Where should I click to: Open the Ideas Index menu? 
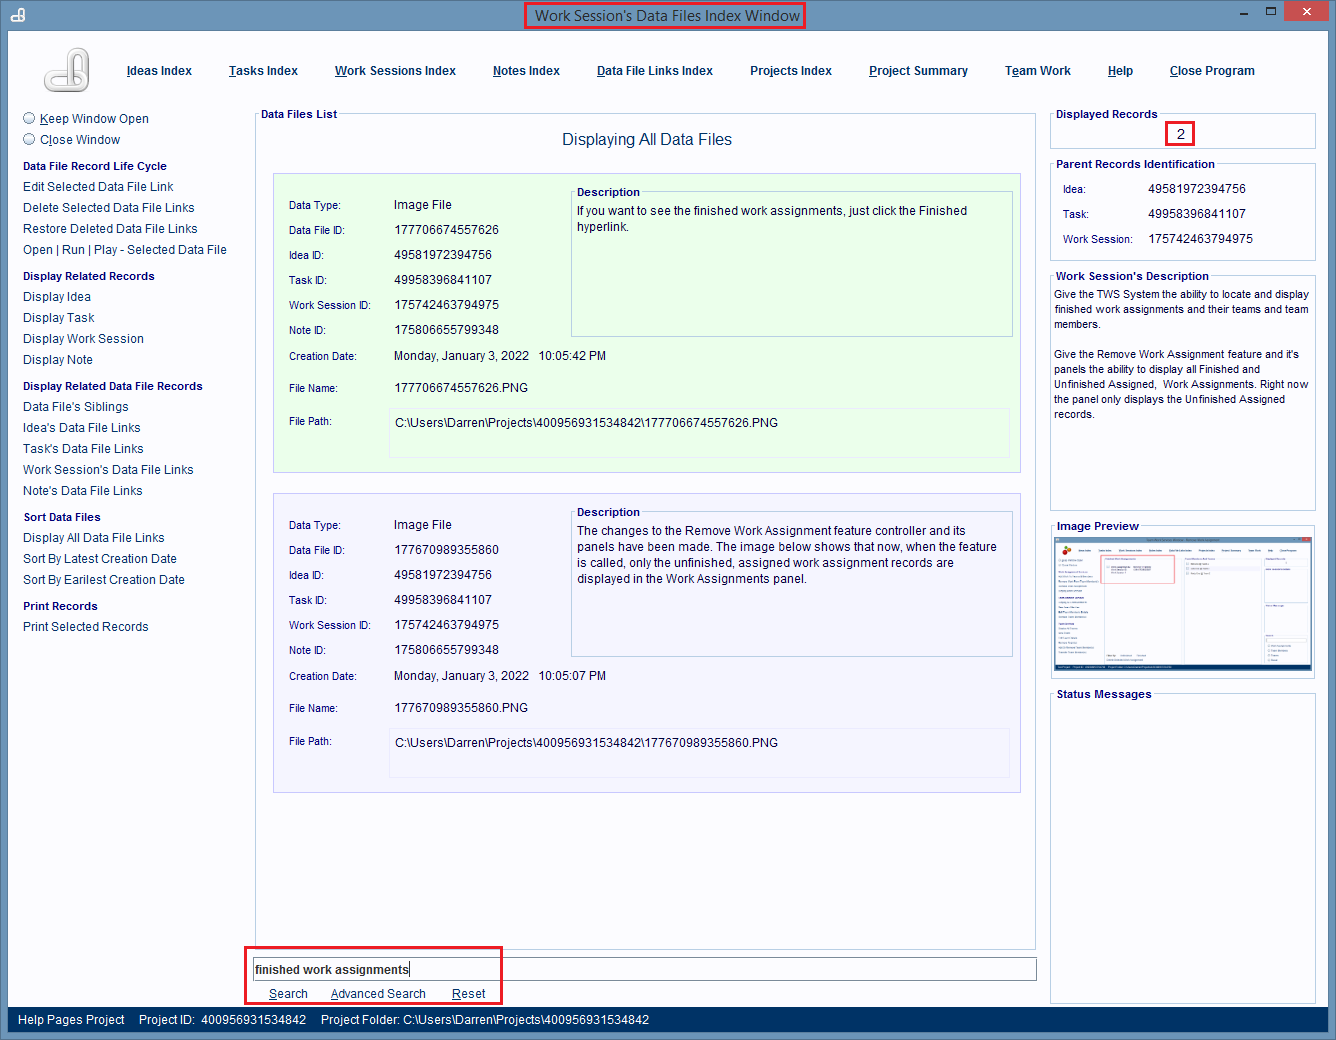[x=159, y=71]
